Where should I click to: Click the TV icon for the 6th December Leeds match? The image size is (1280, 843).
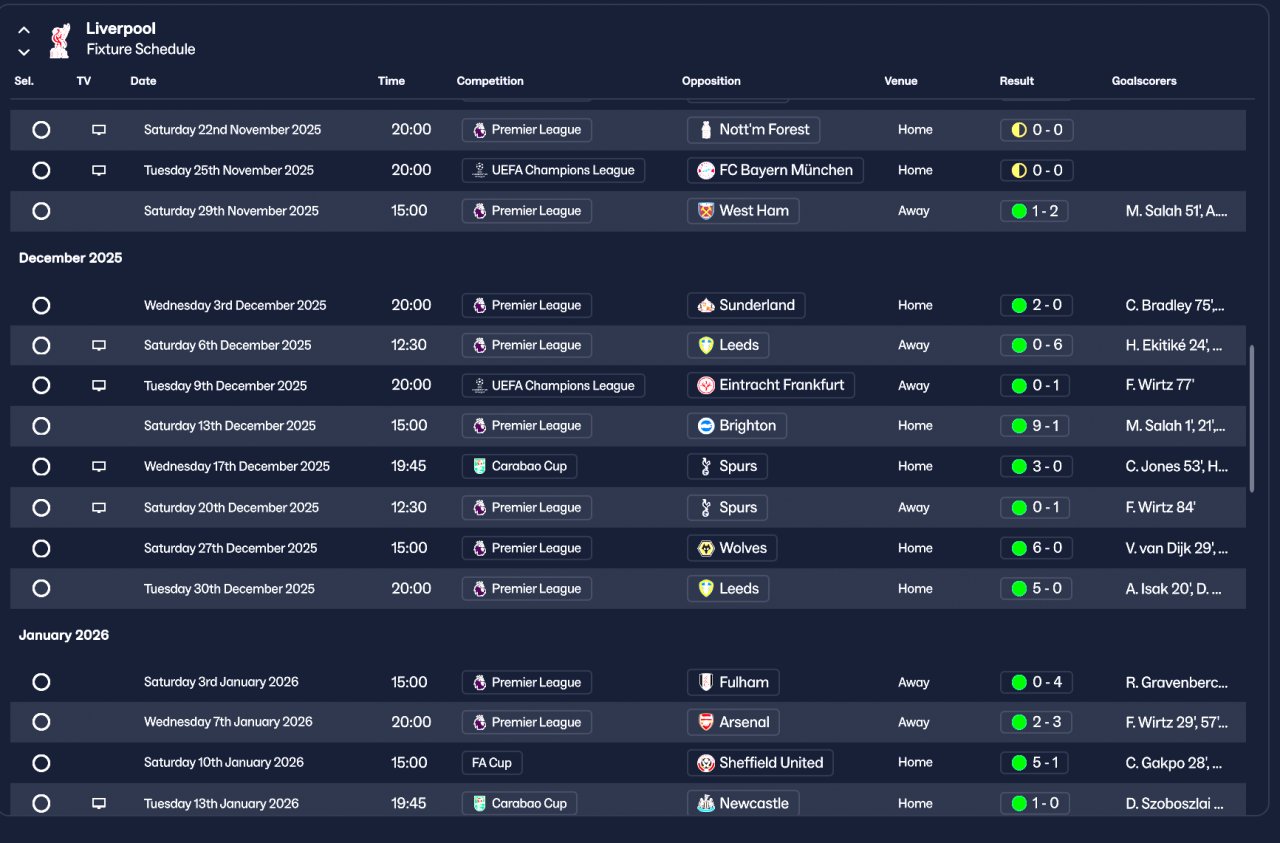pos(99,346)
